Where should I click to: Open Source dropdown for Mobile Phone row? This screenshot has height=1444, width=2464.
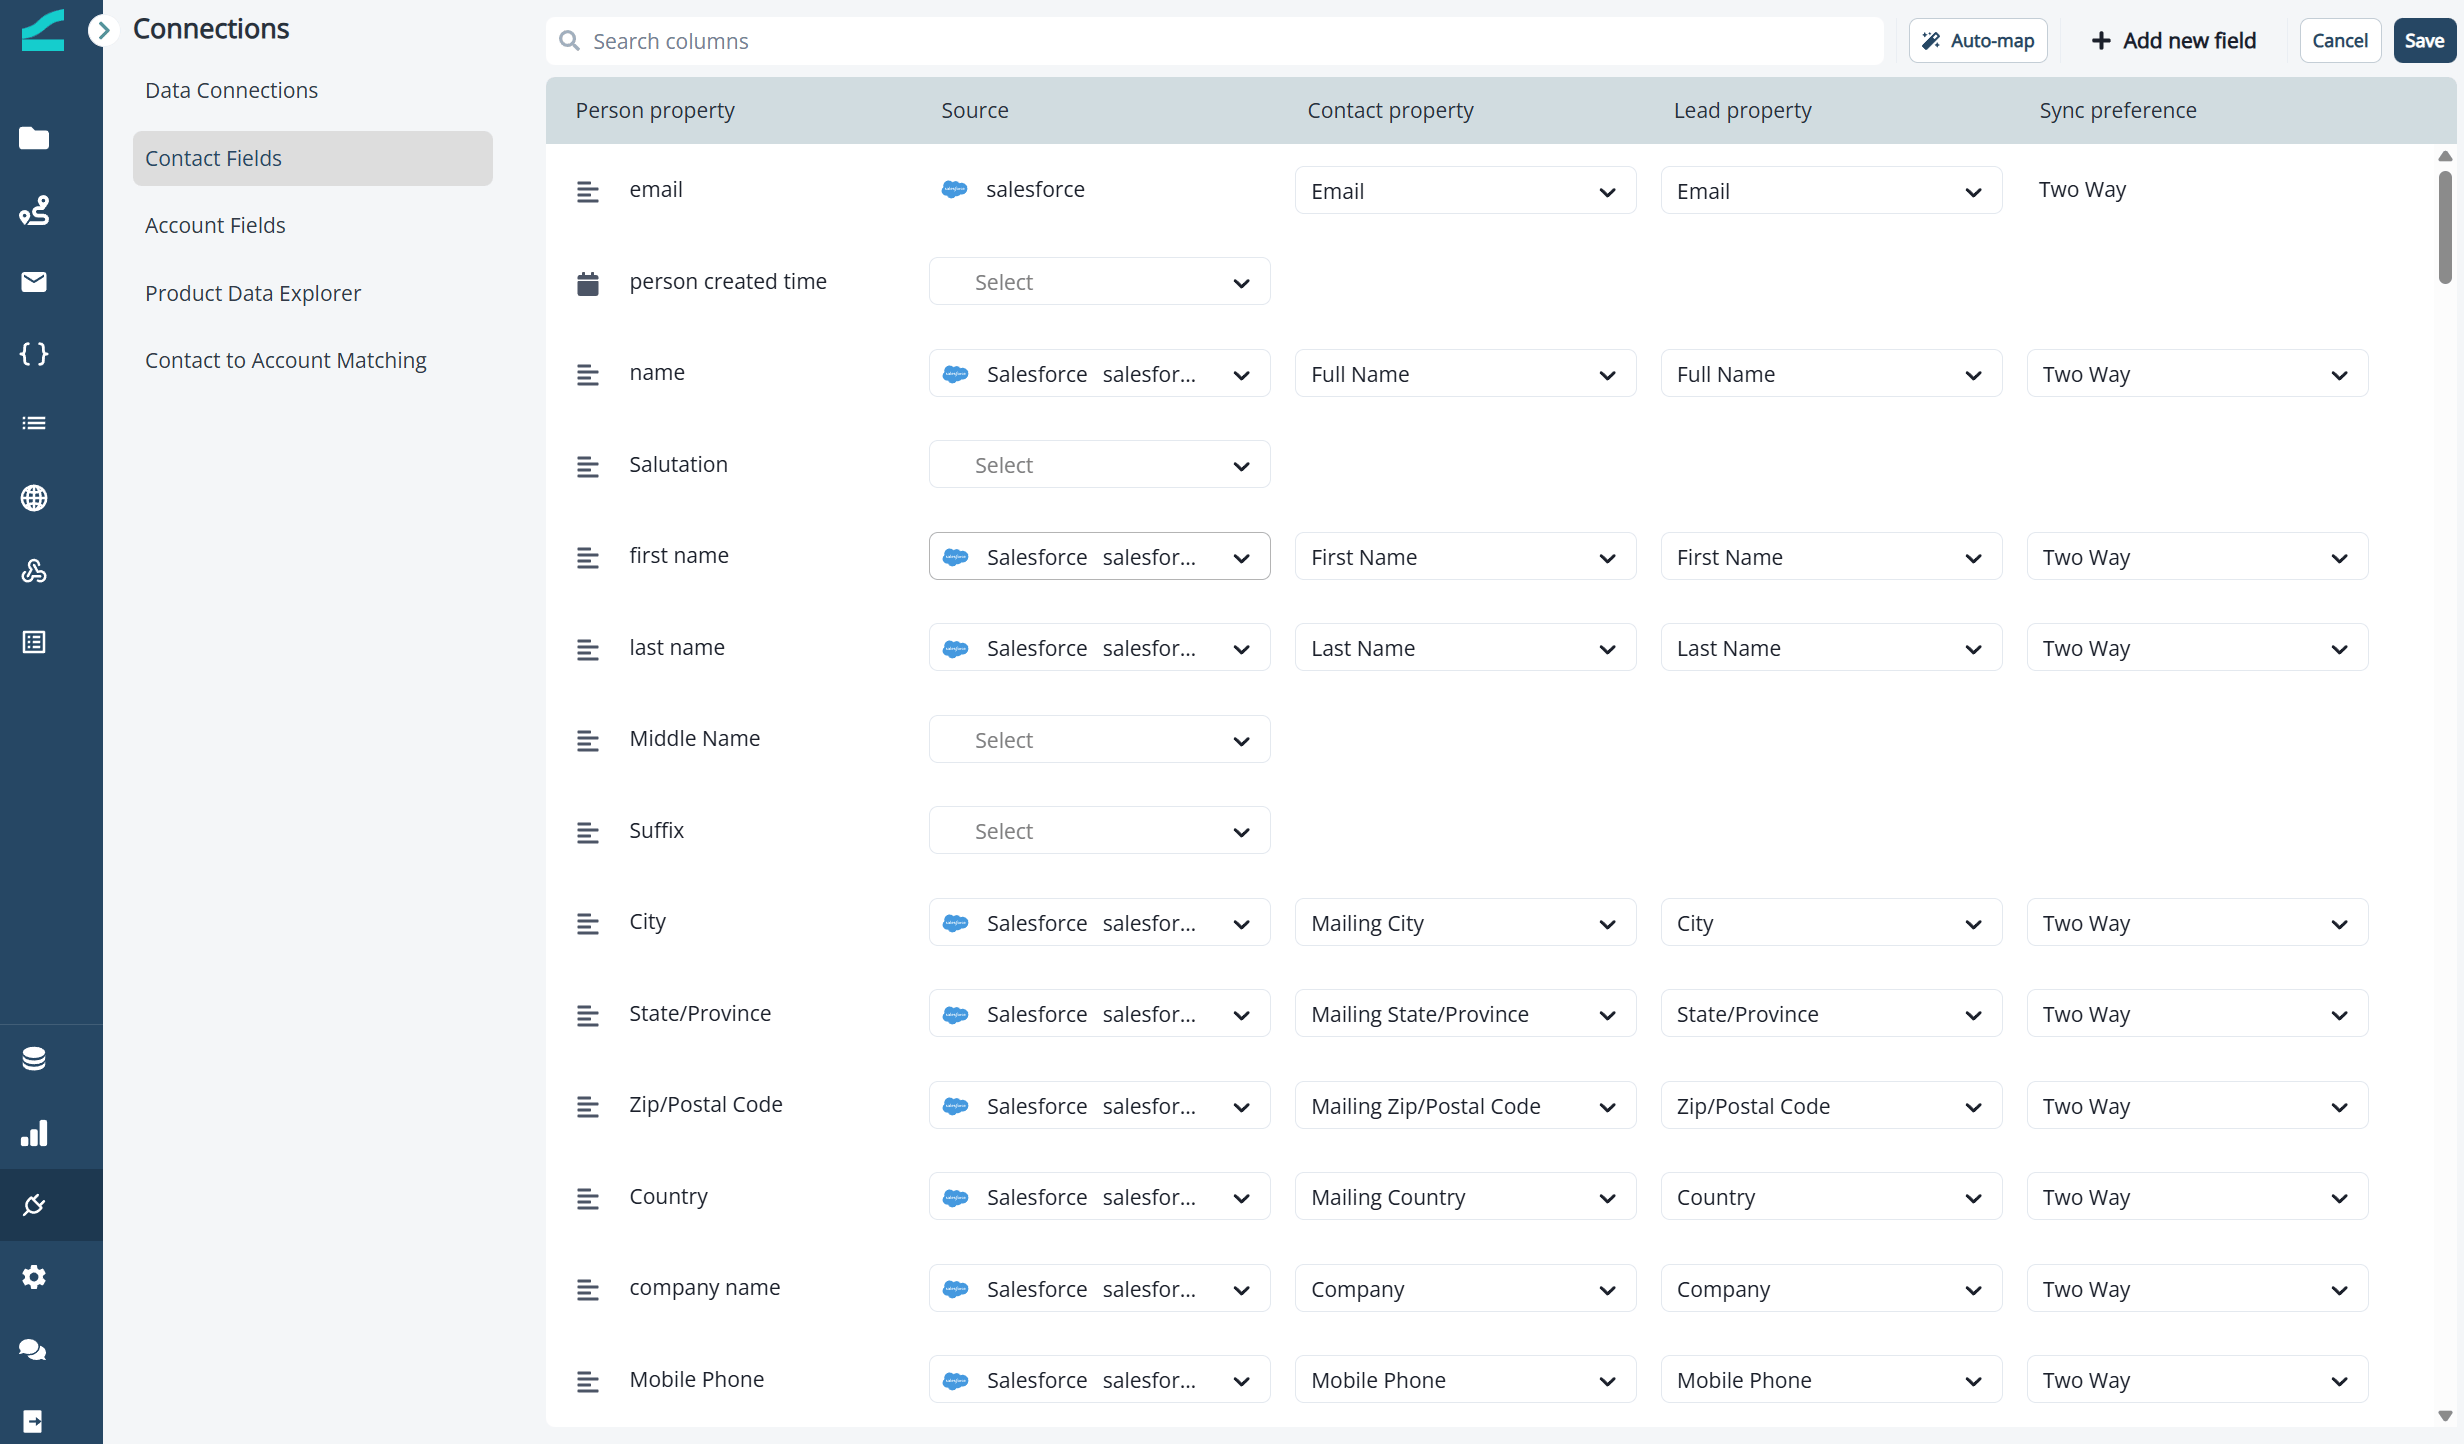(x=1099, y=1380)
